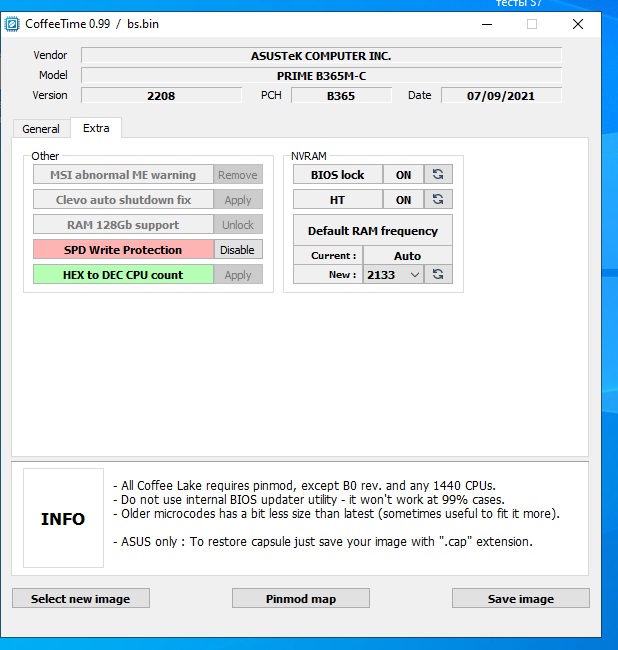Click the Clevo auto shutdown fix label
618x650 pixels.
point(123,200)
